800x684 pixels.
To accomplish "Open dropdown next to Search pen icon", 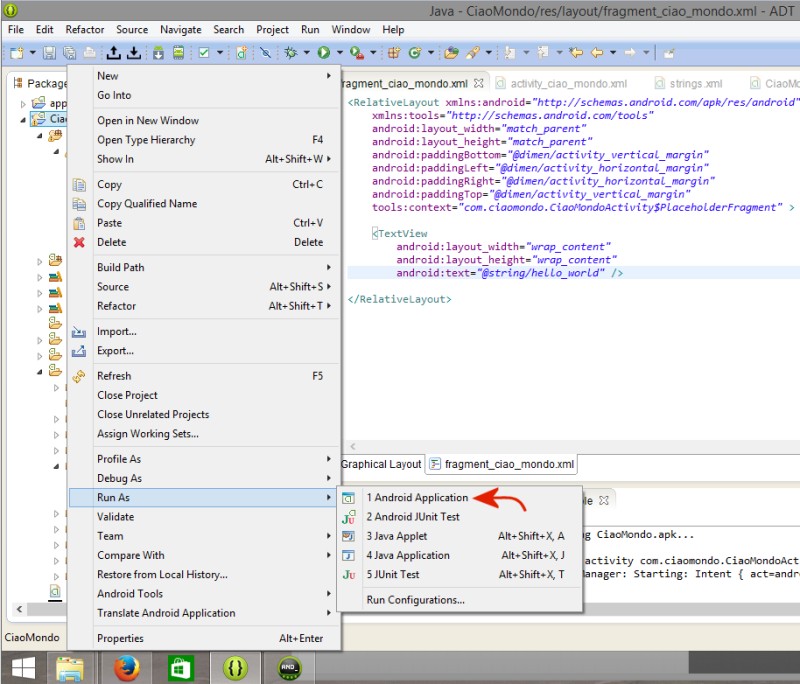I will (x=488, y=53).
